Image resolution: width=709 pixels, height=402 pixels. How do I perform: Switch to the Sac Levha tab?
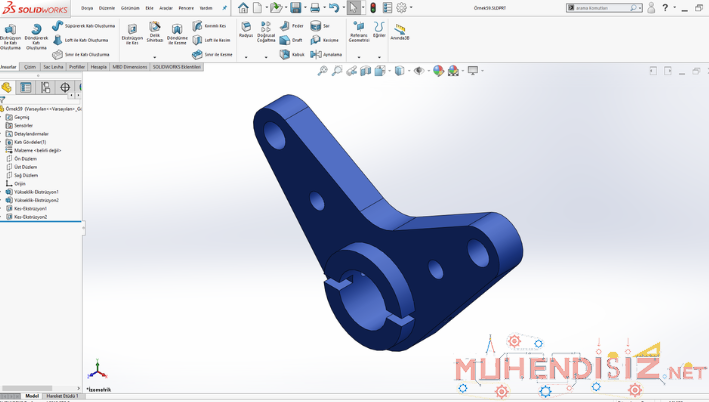click(52, 67)
